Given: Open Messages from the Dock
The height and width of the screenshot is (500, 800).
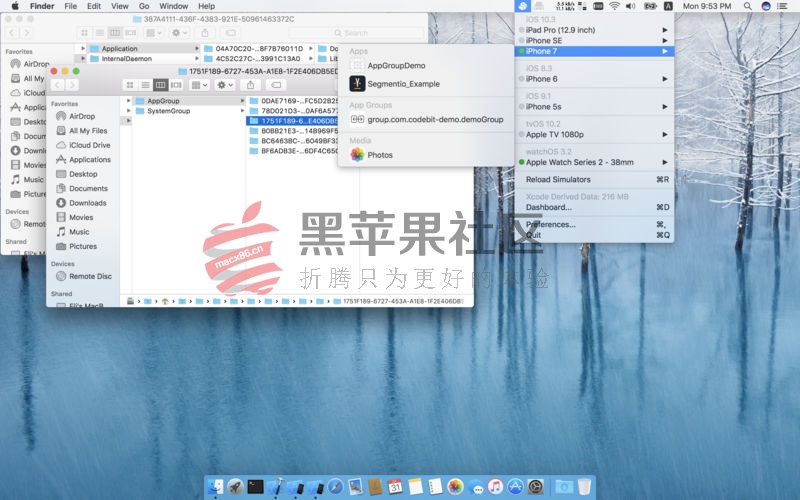Looking at the screenshot, I should tap(476, 487).
